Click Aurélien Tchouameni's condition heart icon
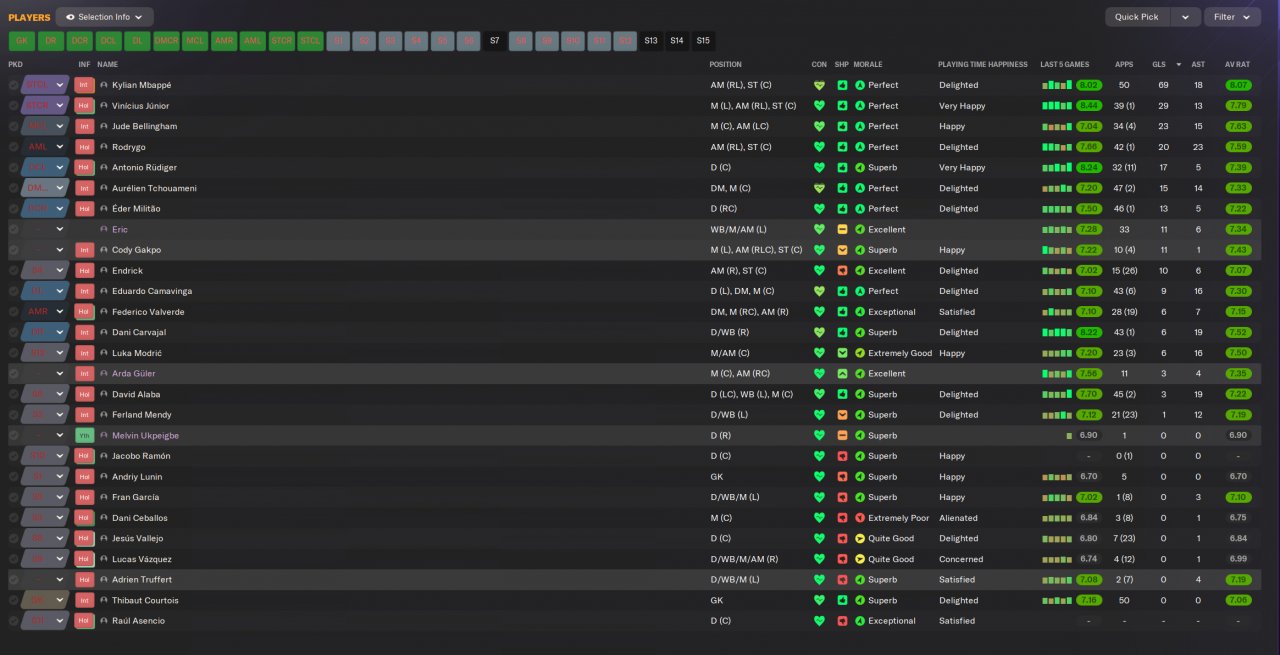The width and height of the screenshot is (1280, 655). coord(819,188)
